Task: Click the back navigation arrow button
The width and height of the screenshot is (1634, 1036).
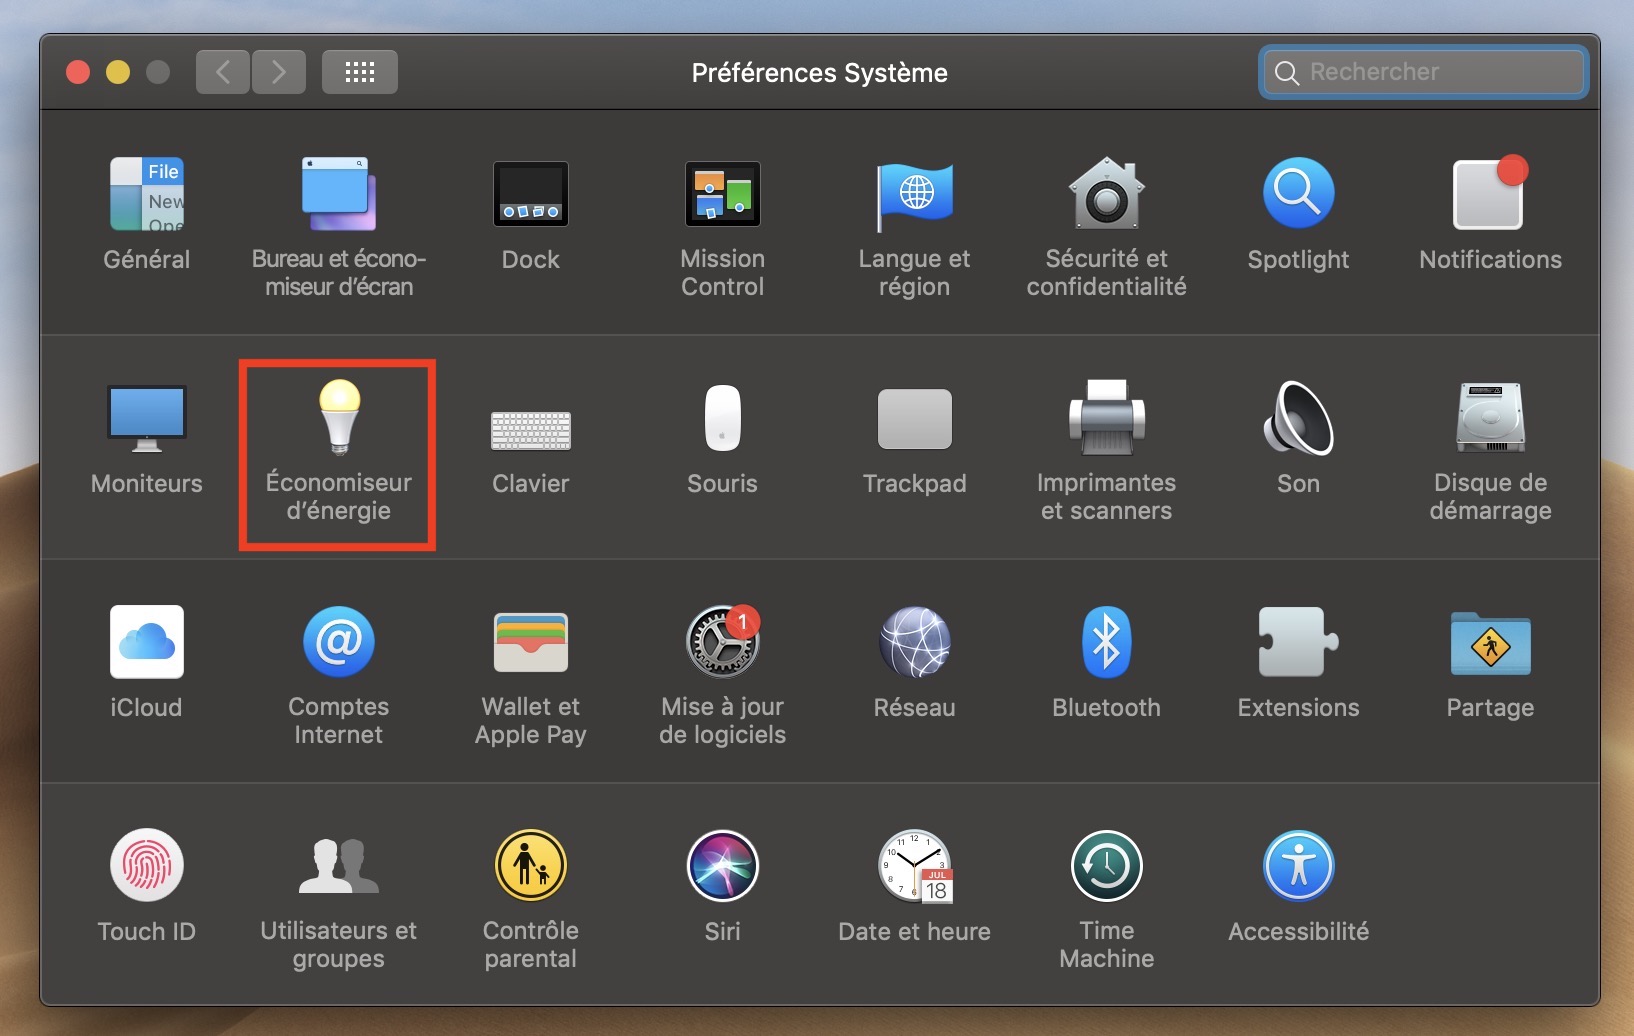Action: (223, 72)
